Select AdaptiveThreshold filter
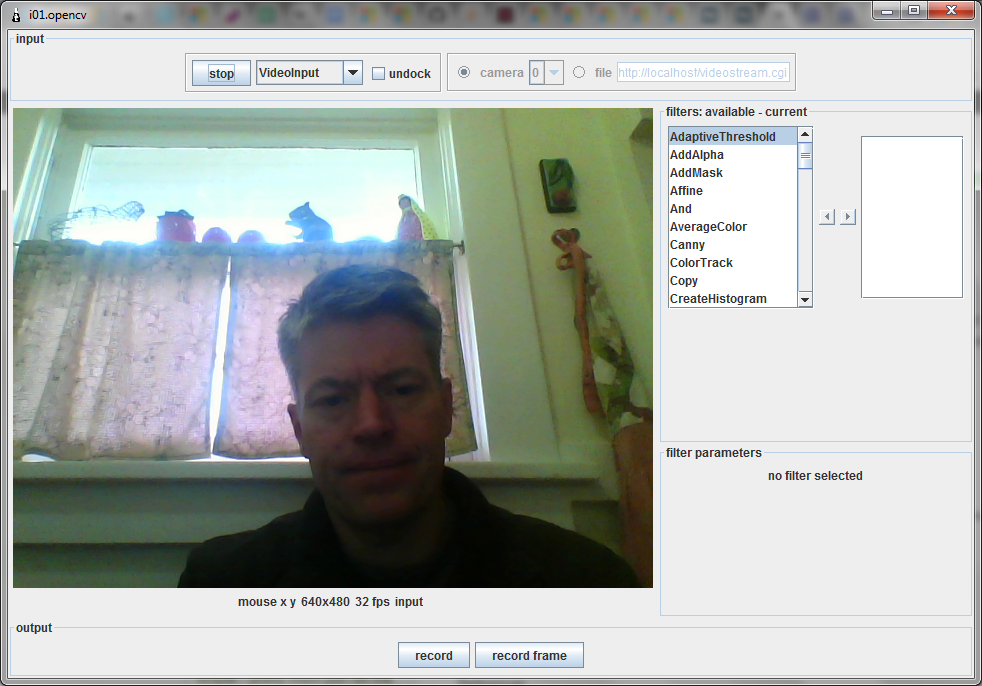This screenshot has height=686, width=982. (x=732, y=137)
